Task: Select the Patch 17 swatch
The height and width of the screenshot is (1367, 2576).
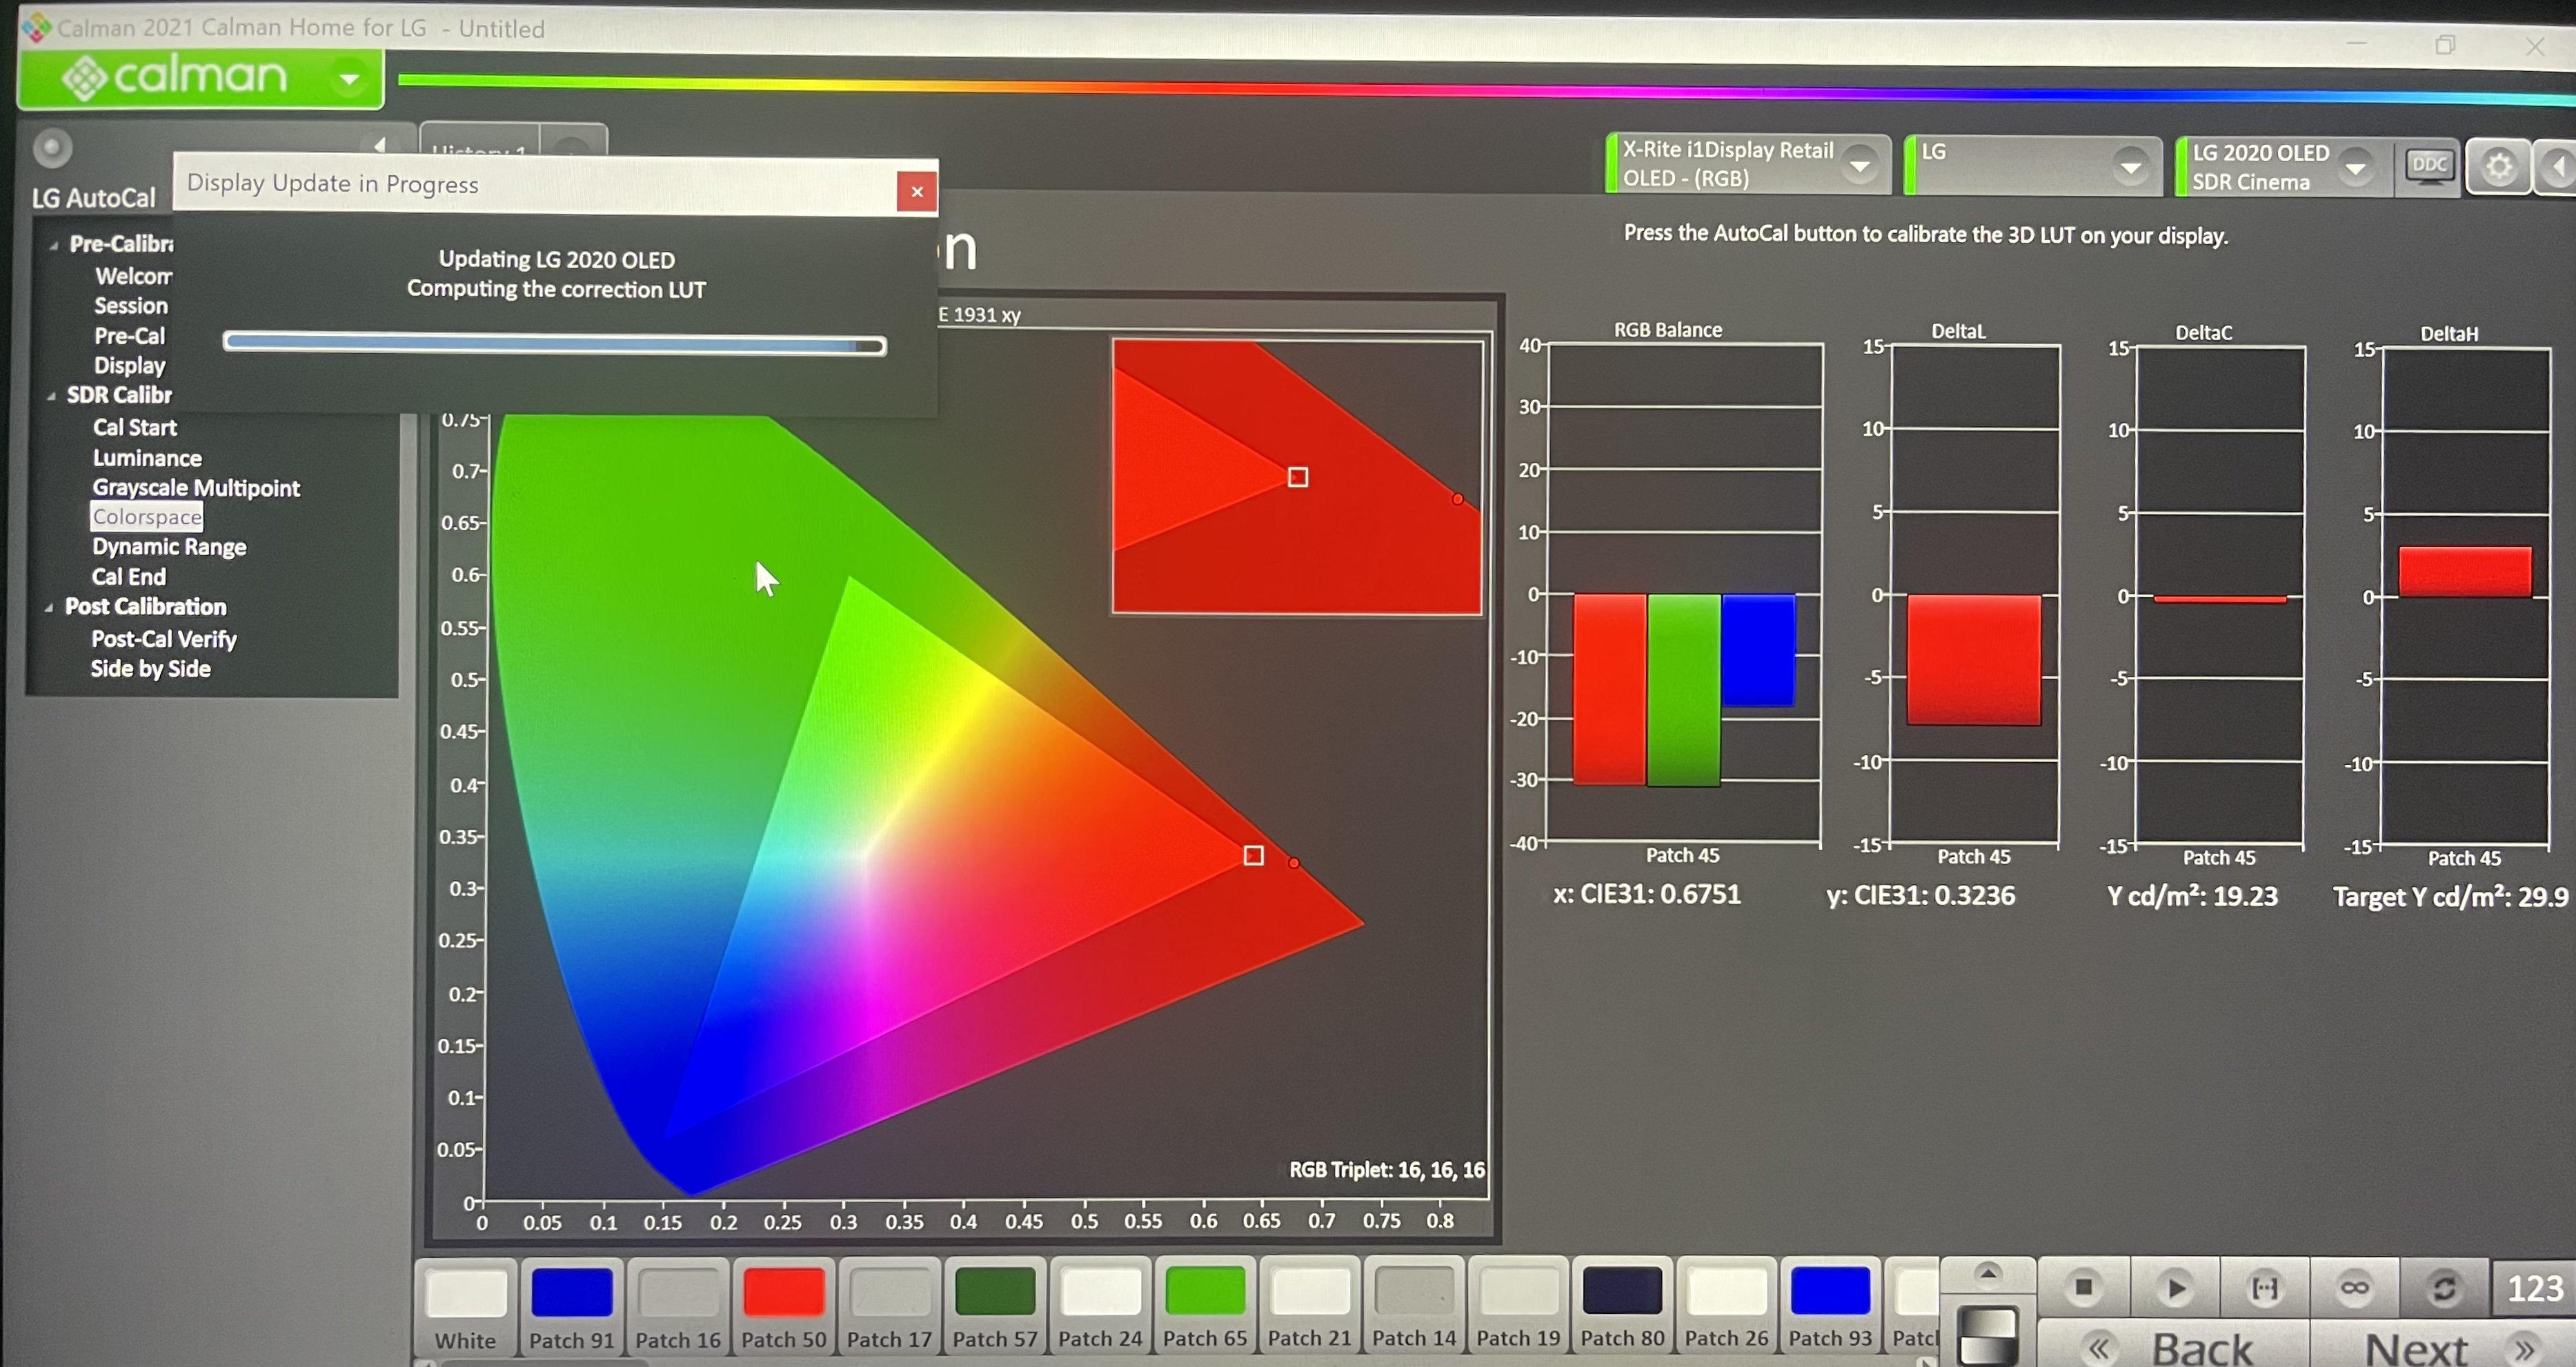Action: [x=890, y=1307]
